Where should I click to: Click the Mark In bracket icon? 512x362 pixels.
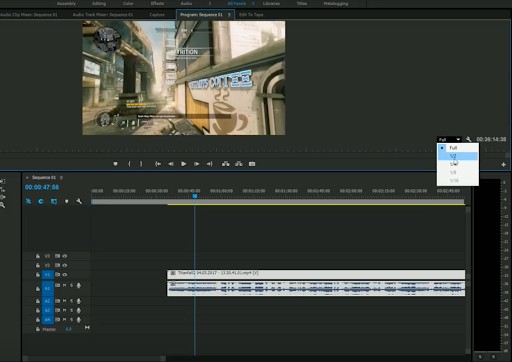point(129,164)
